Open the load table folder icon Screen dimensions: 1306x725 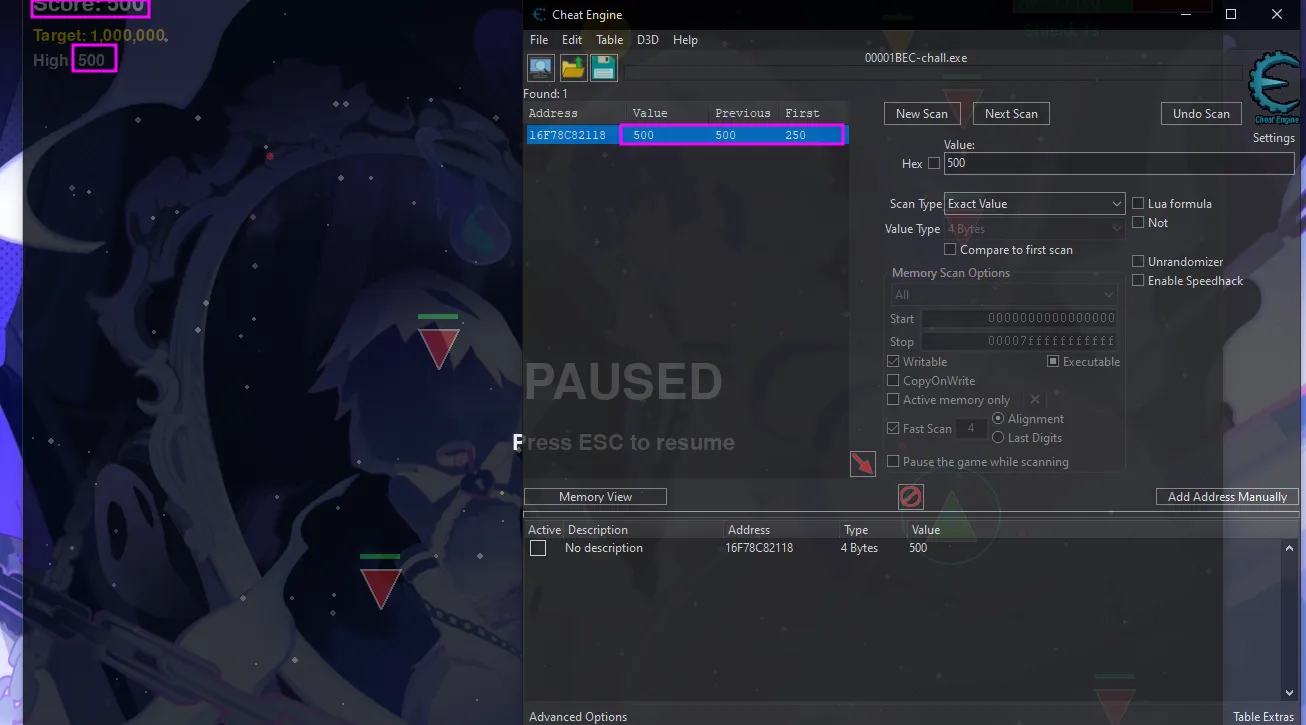coord(572,68)
